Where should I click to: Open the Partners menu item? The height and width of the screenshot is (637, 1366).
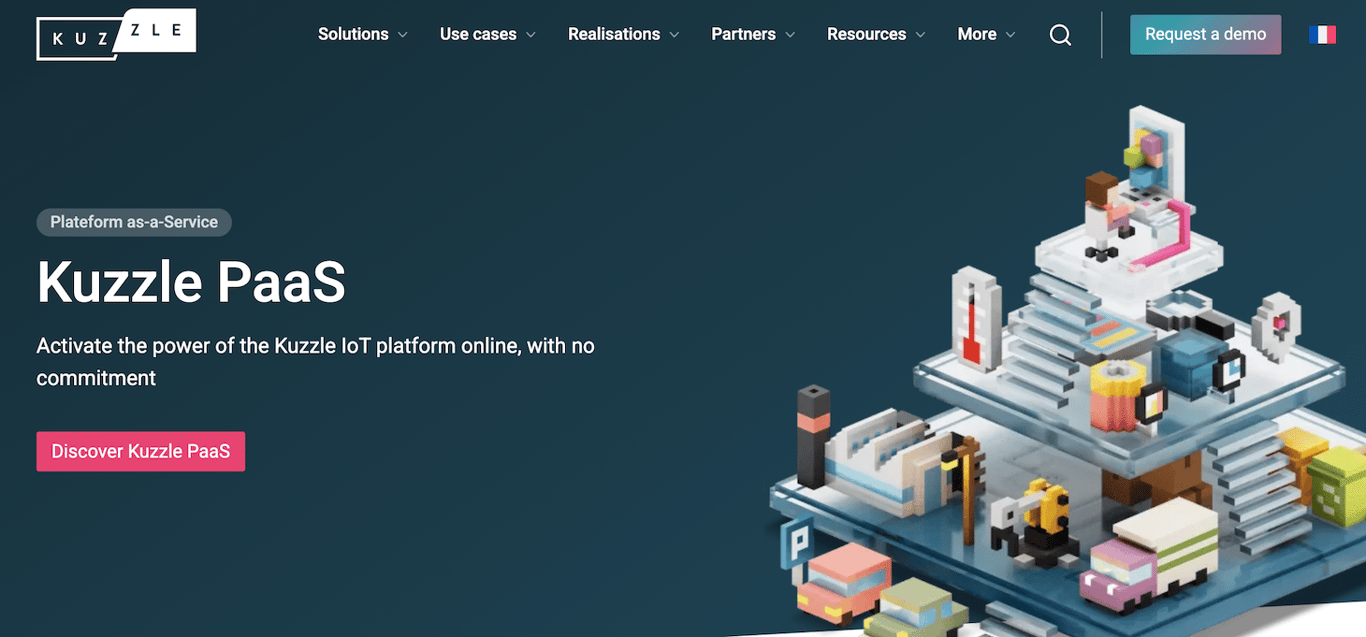pos(744,34)
